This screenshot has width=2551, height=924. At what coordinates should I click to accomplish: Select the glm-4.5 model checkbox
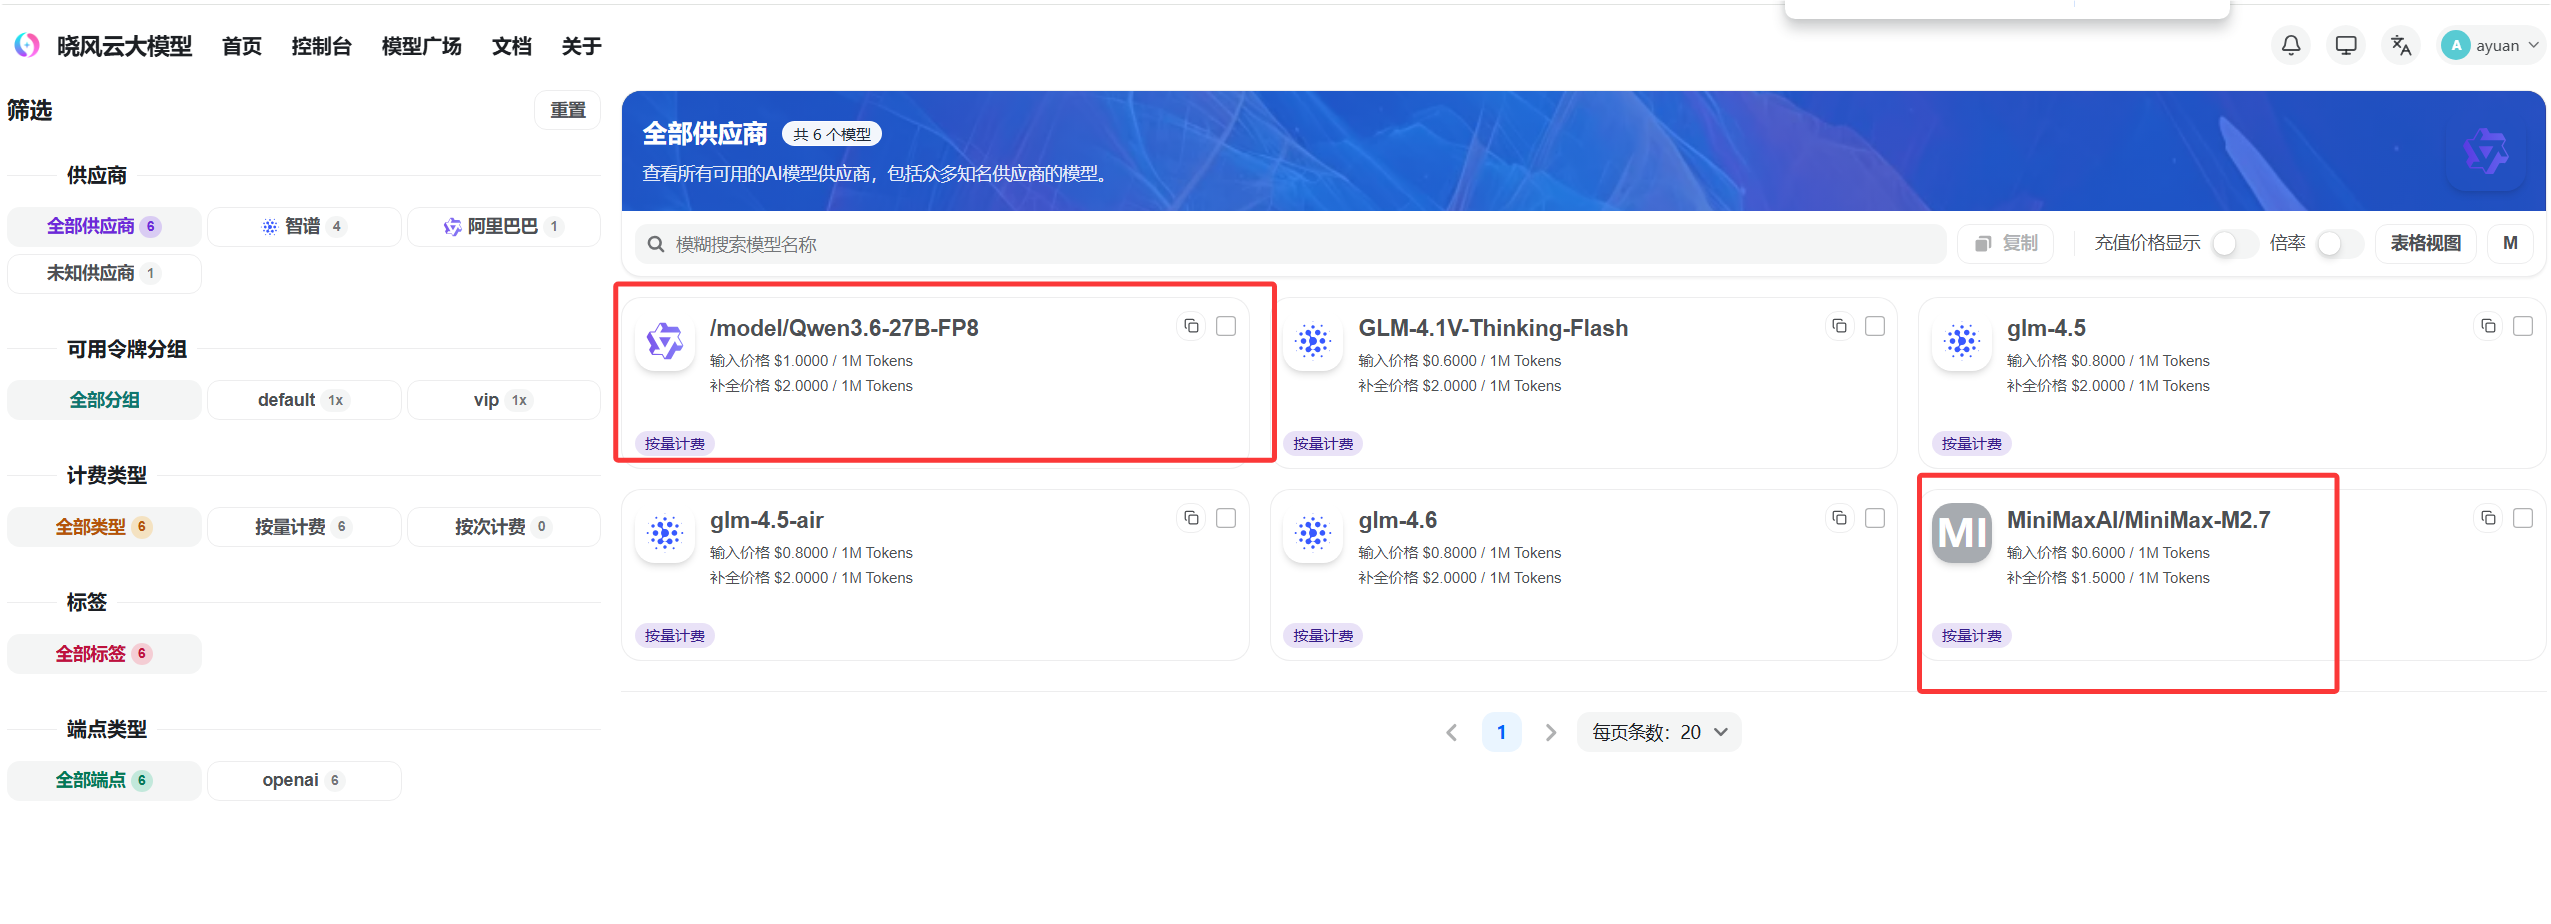(x=2523, y=326)
